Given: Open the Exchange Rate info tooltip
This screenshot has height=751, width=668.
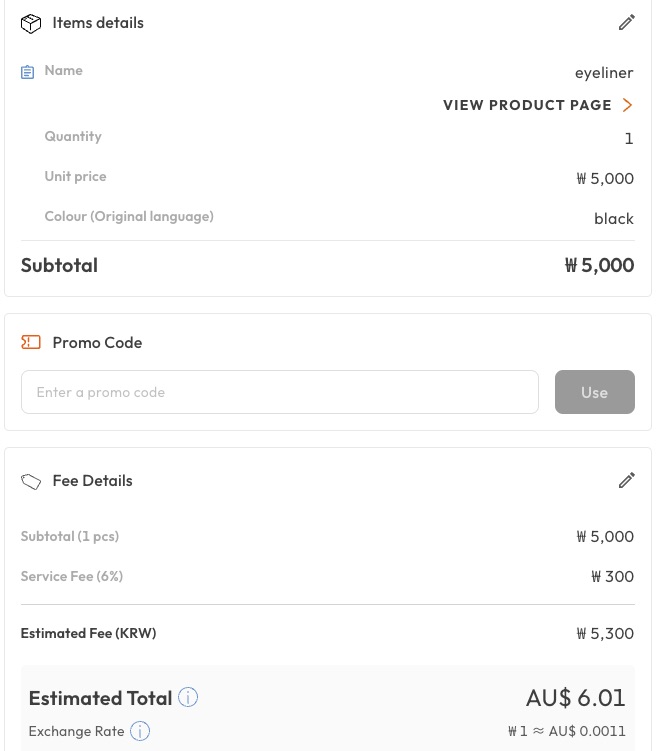Looking at the screenshot, I should [x=140, y=731].
